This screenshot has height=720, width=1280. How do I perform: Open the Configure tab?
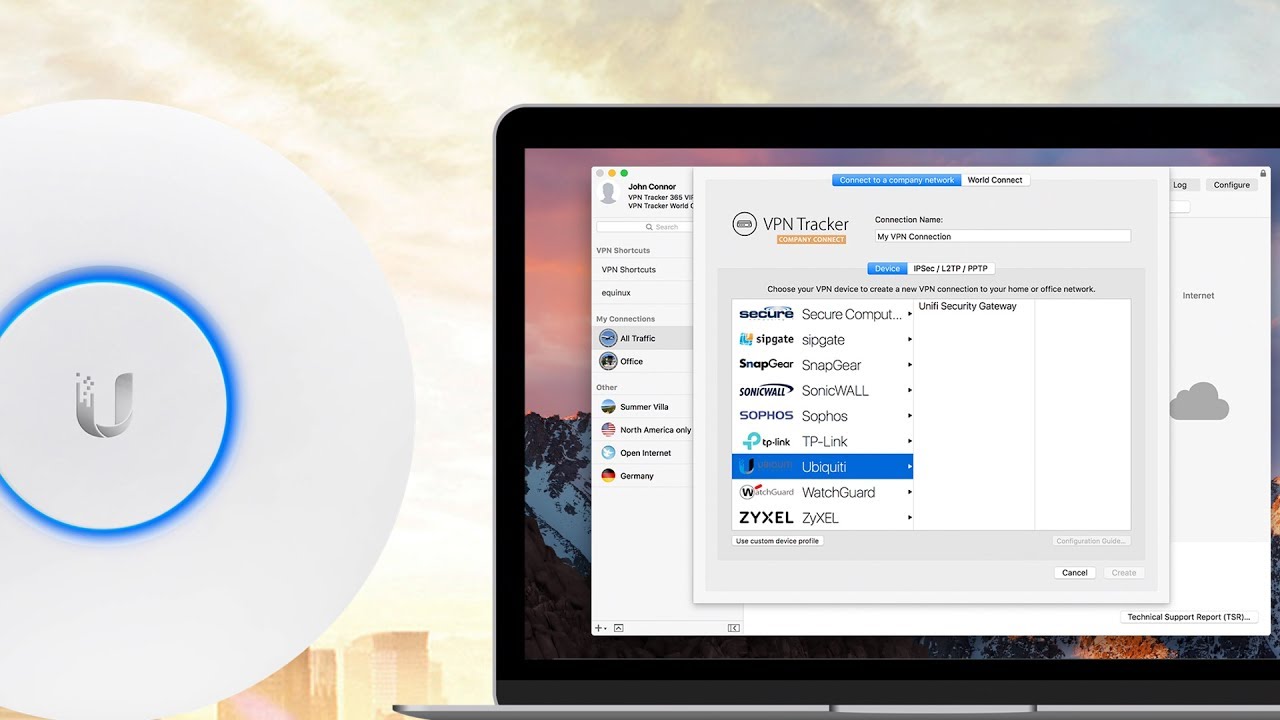point(1232,185)
